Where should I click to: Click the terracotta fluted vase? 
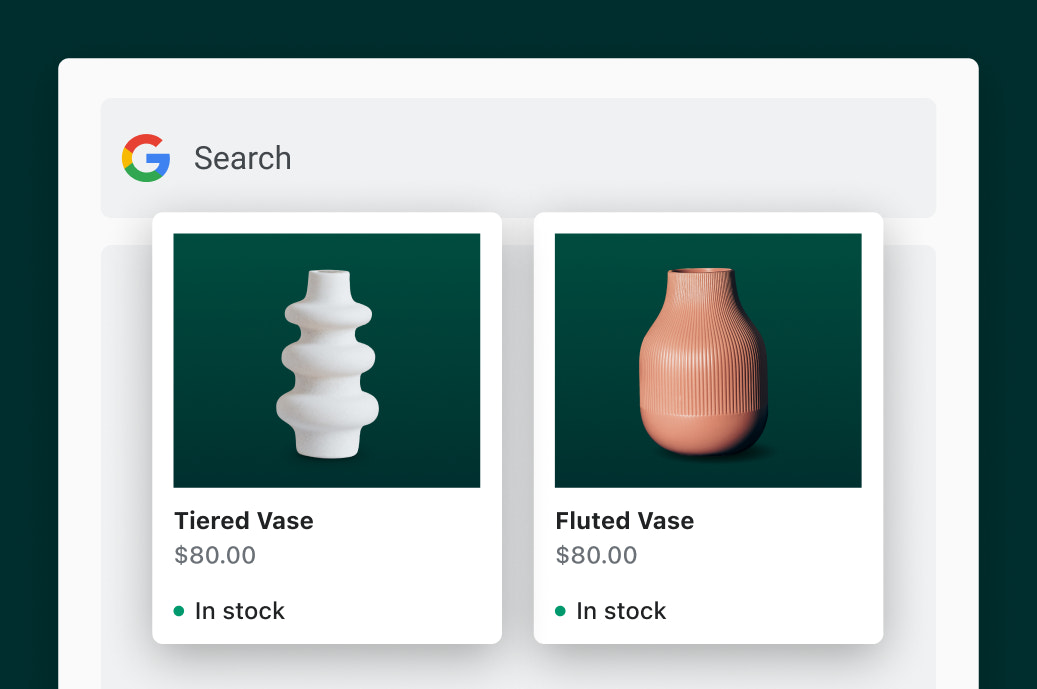point(703,363)
